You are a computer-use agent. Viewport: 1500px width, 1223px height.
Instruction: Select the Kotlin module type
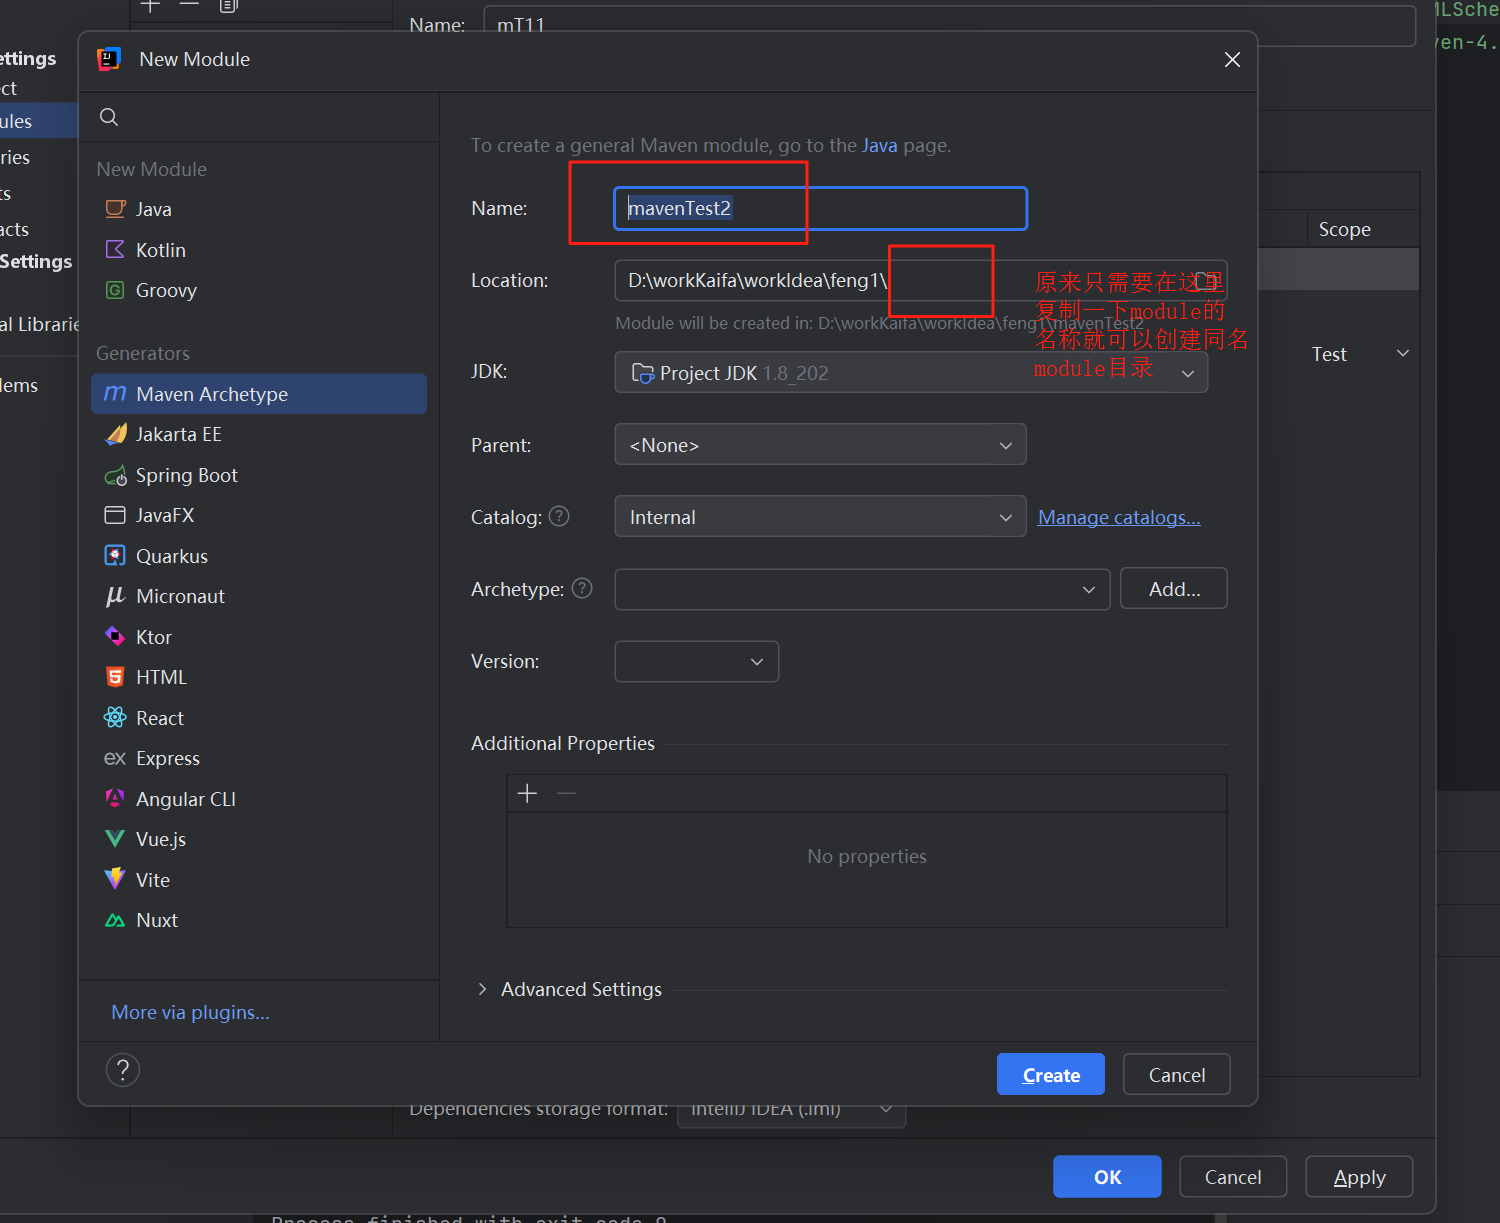(259, 250)
